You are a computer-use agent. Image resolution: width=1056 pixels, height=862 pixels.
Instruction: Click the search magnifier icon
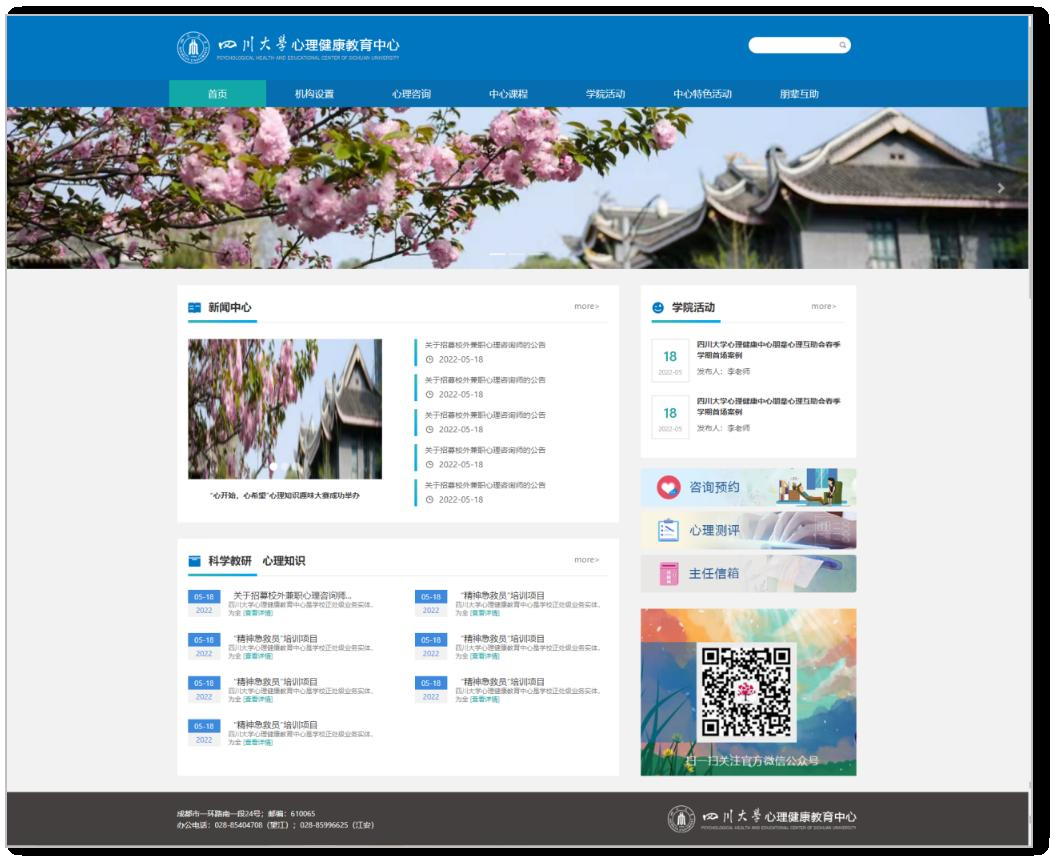[x=842, y=45]
